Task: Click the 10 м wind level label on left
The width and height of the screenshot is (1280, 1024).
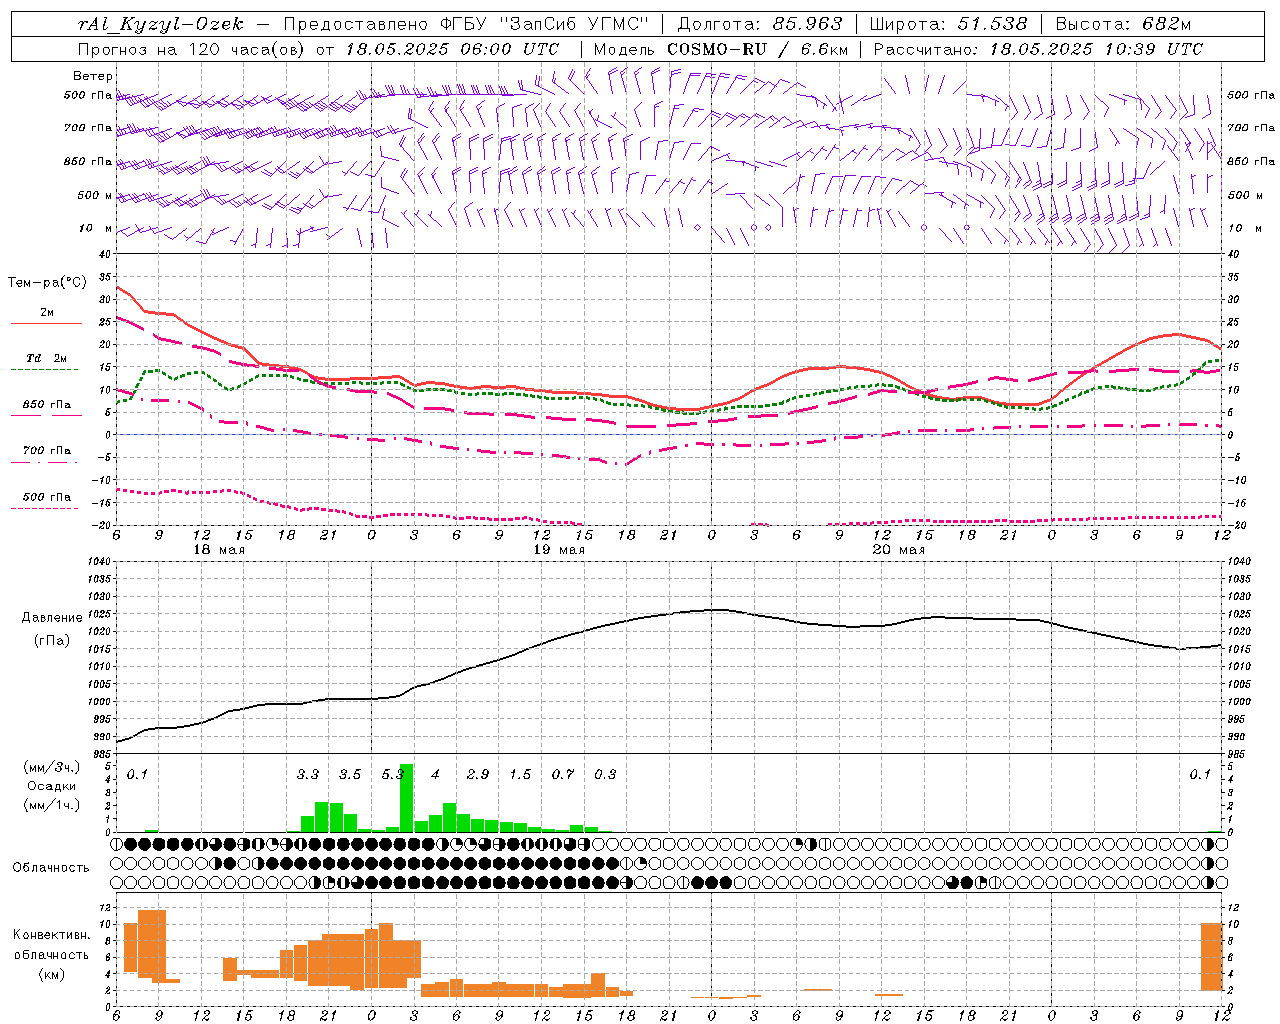Action: 95,228
